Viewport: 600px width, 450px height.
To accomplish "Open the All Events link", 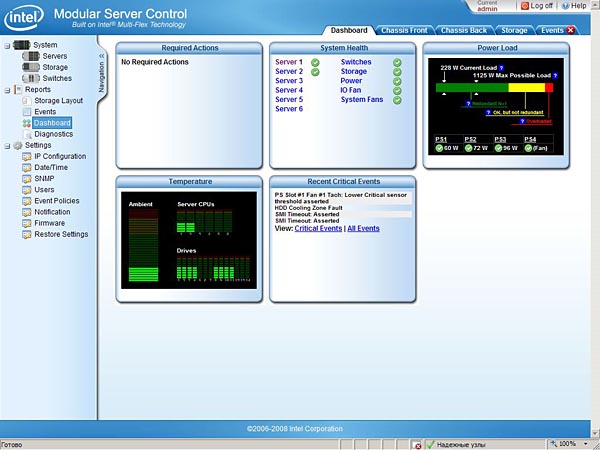I will (x=363, y=229).
